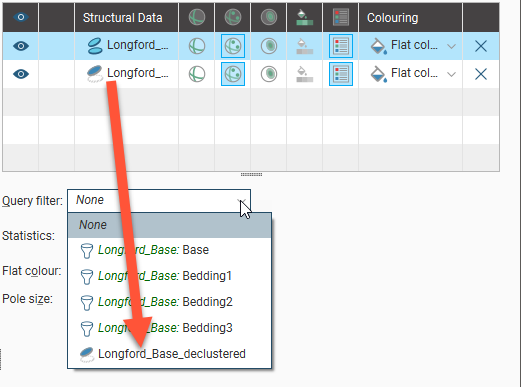Click Flat col... in first Longford row
The image size is (521, 387).
414,45
